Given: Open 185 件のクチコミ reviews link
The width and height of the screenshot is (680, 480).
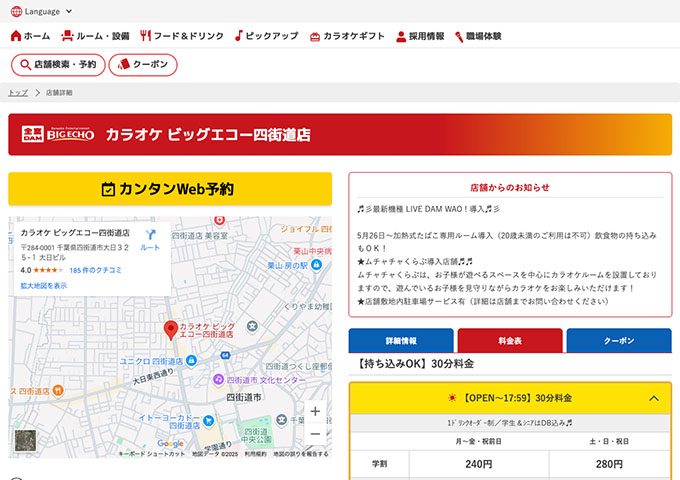Looking at the screenshot, I should point(95,270).
